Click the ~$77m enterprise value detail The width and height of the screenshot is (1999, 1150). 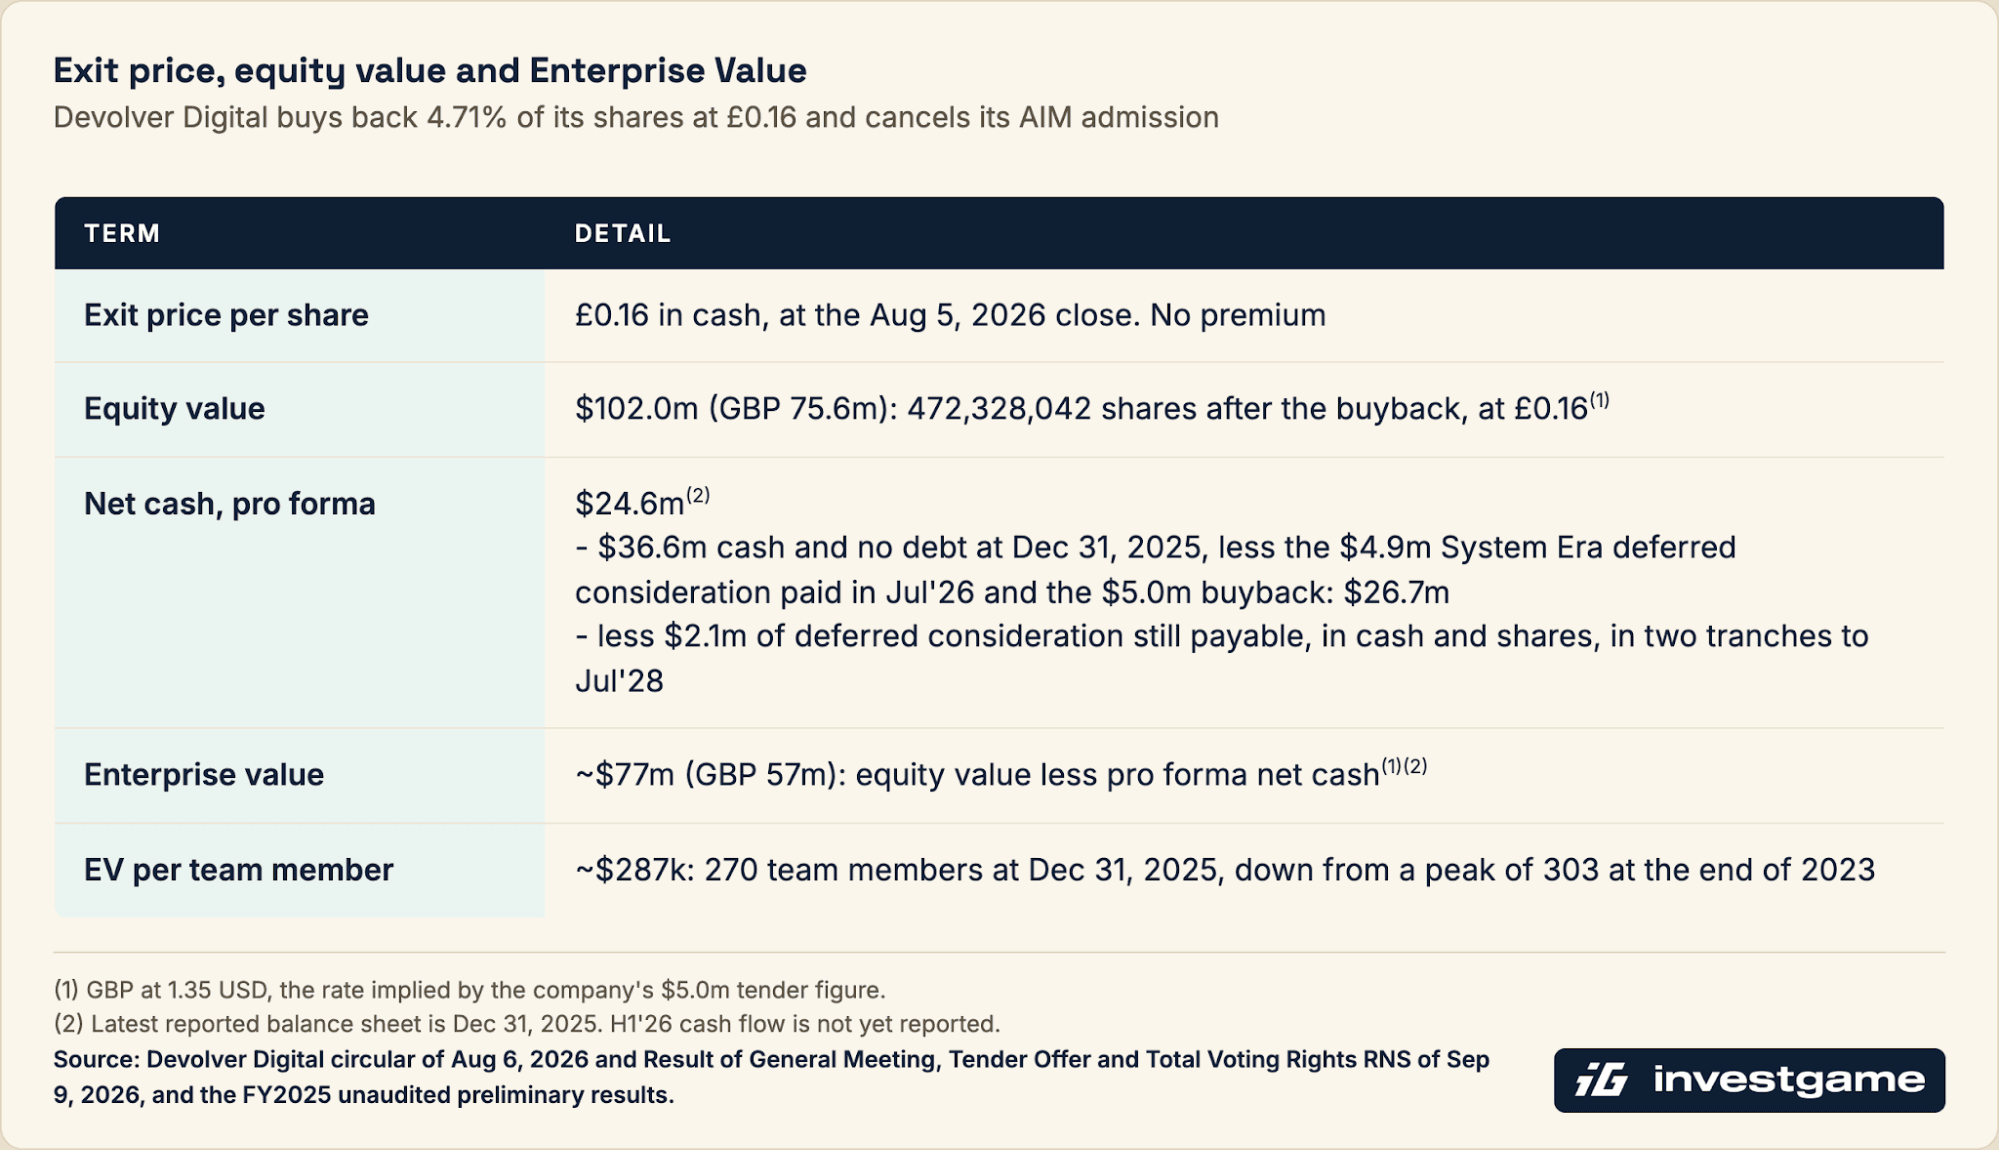(x=1000, y=773)
